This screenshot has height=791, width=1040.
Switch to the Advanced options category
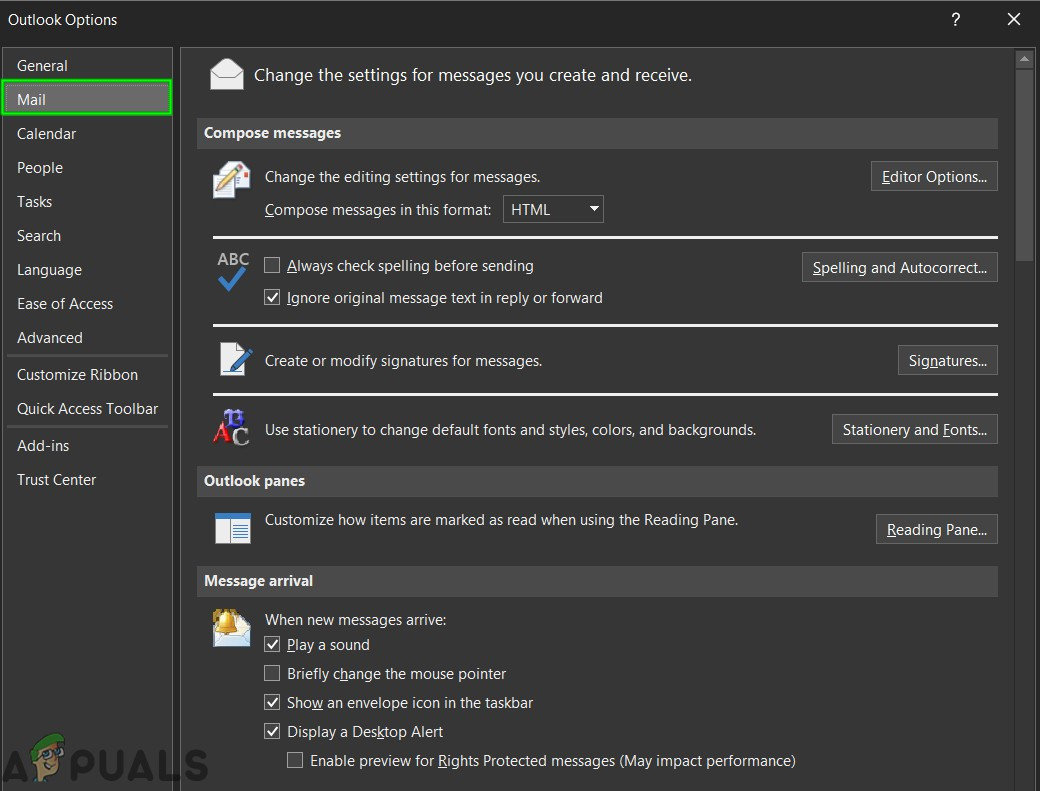tap(50, 338)
